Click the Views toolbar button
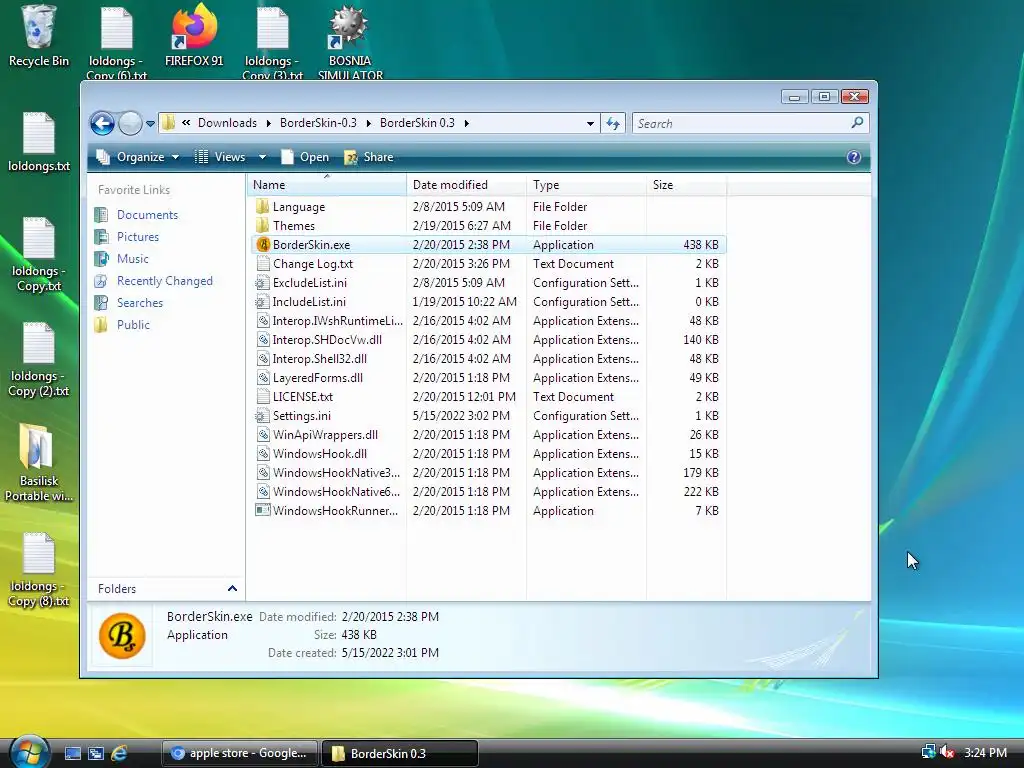 [x=221, y=157]
